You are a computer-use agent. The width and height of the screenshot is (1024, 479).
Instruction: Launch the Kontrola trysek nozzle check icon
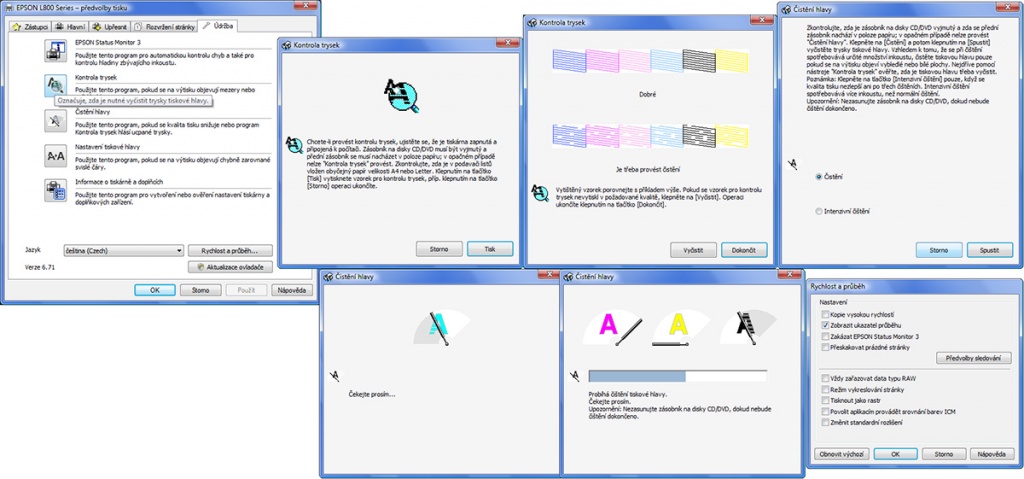point(56,85)
